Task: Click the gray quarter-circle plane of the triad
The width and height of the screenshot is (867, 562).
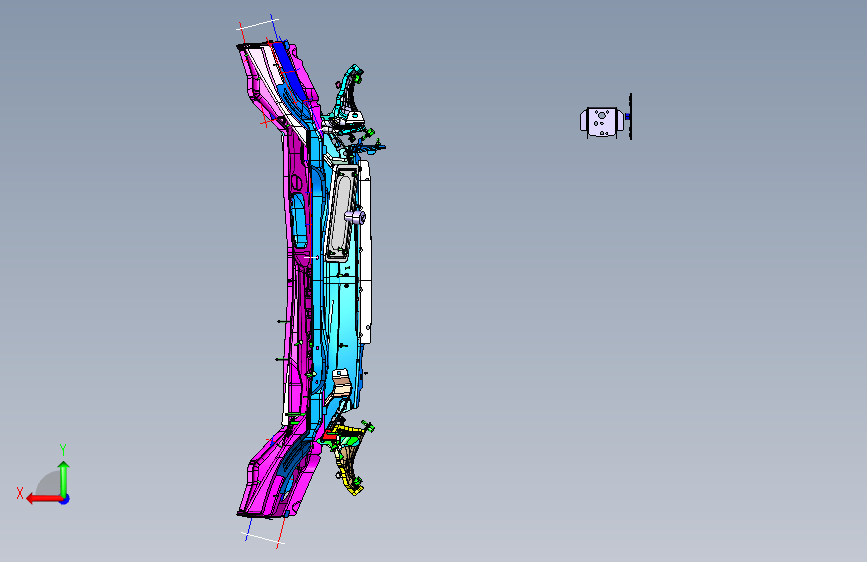Action: 49,484
